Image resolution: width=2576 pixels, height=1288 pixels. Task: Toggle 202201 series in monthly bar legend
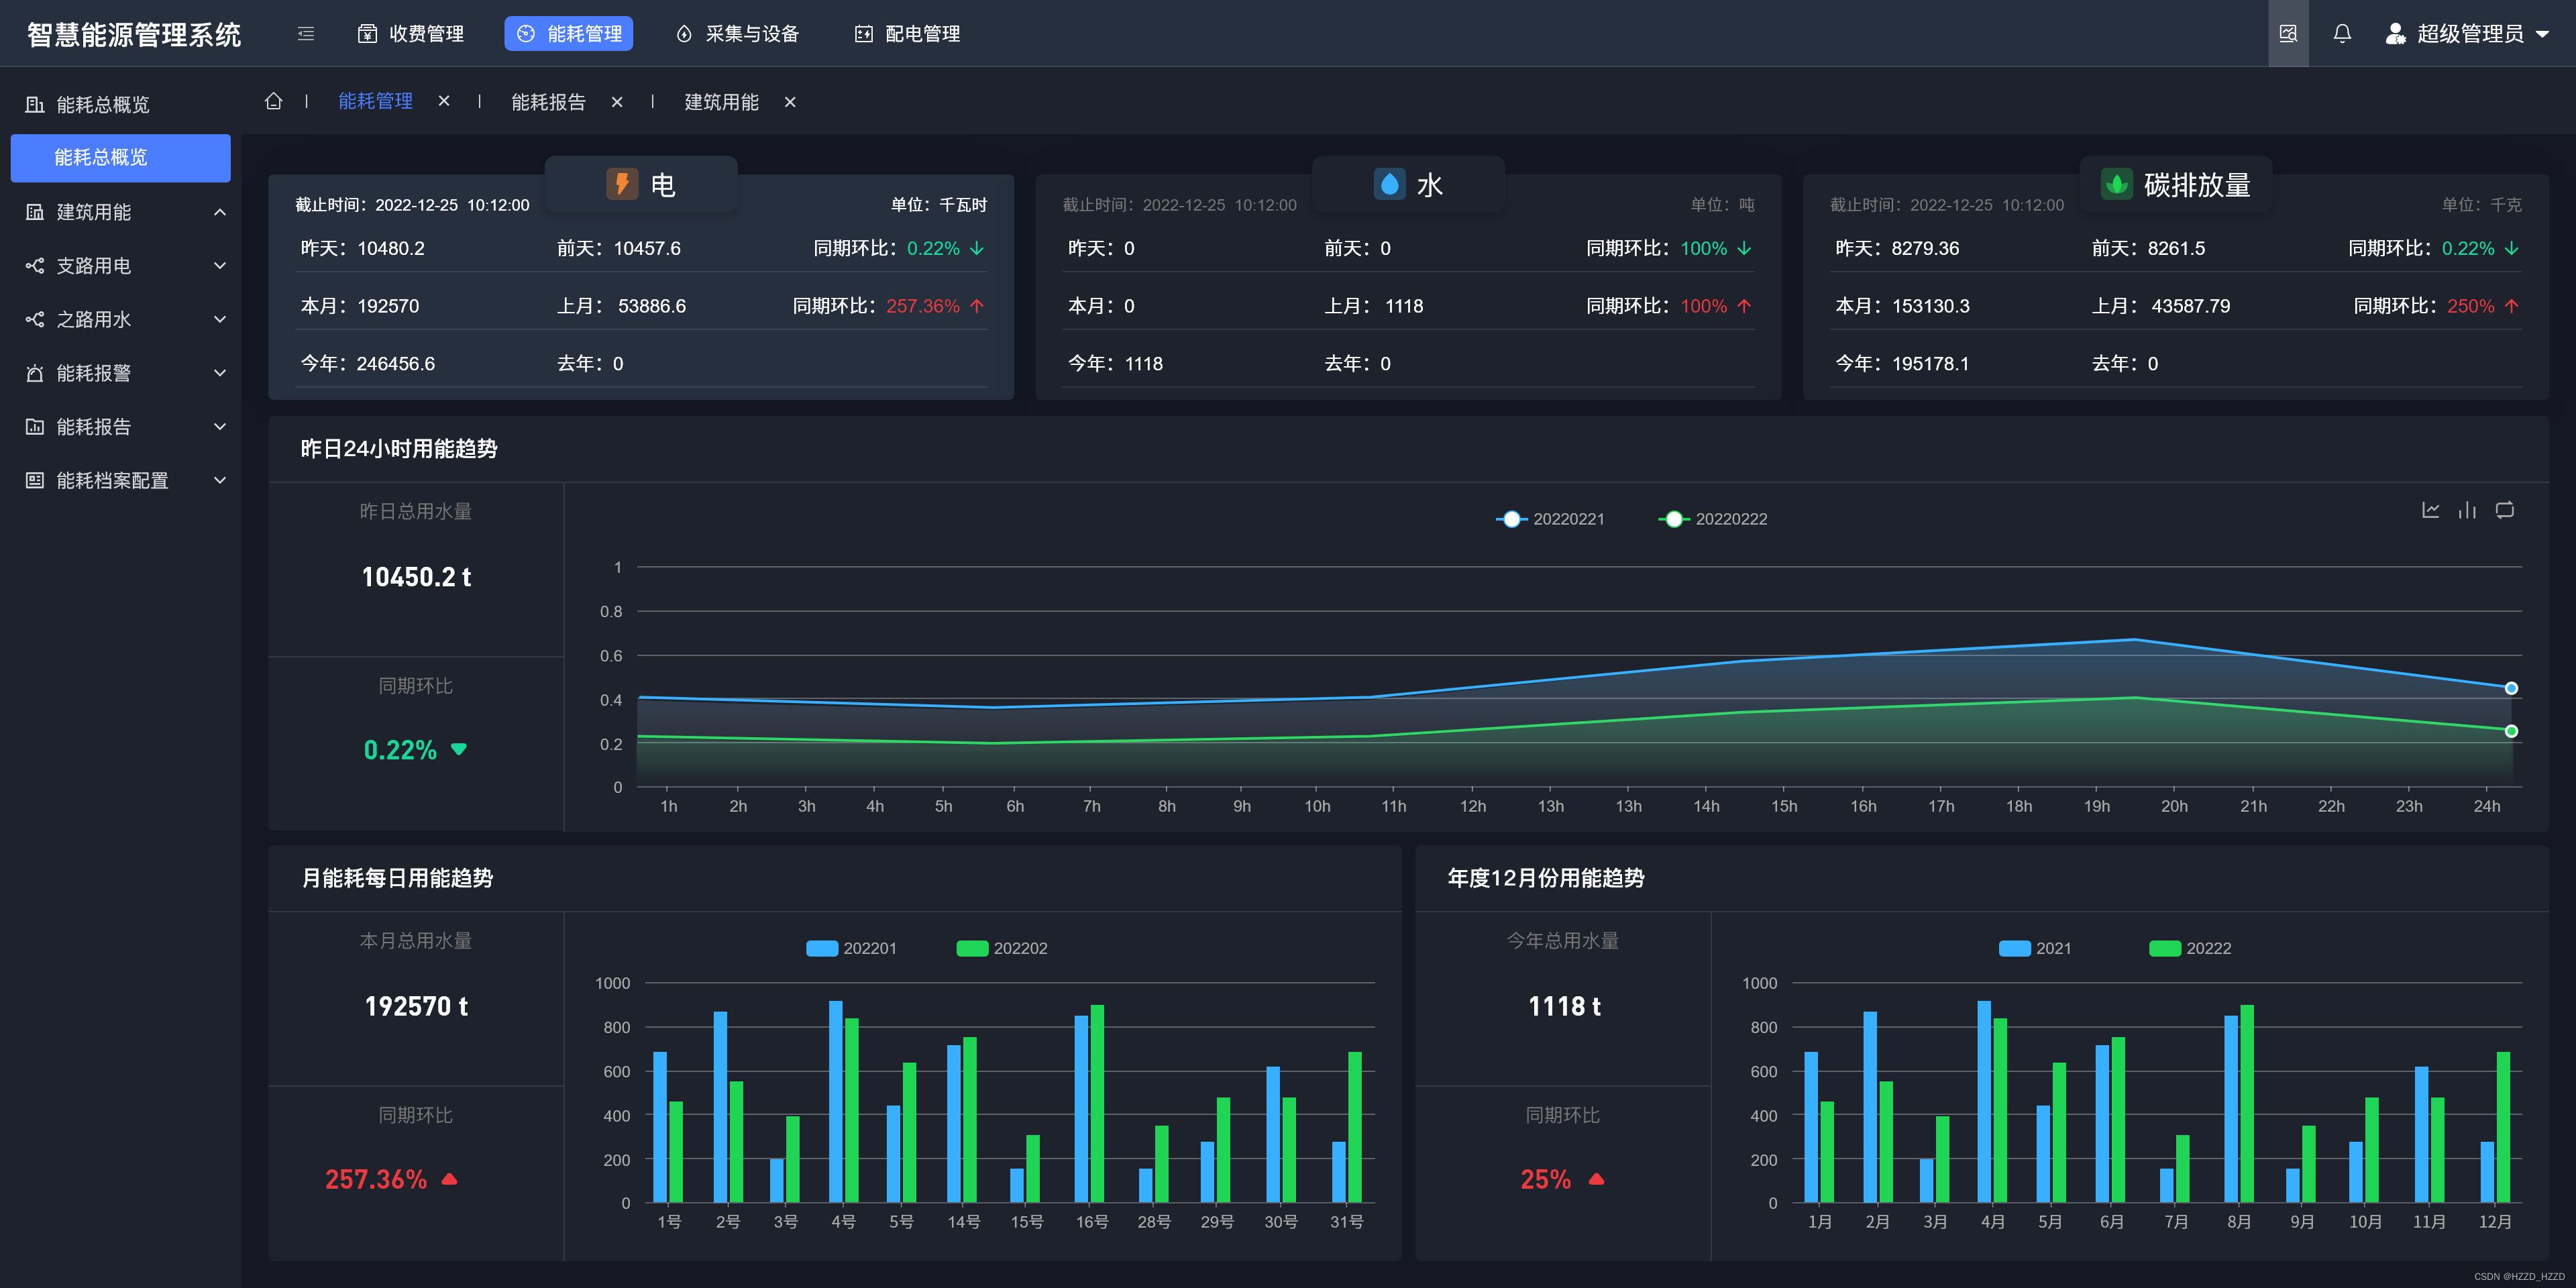point(822,948)
